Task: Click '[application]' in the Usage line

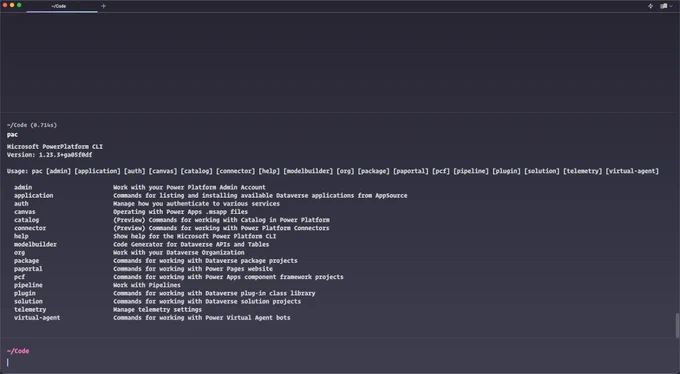Action: point(97,171)
